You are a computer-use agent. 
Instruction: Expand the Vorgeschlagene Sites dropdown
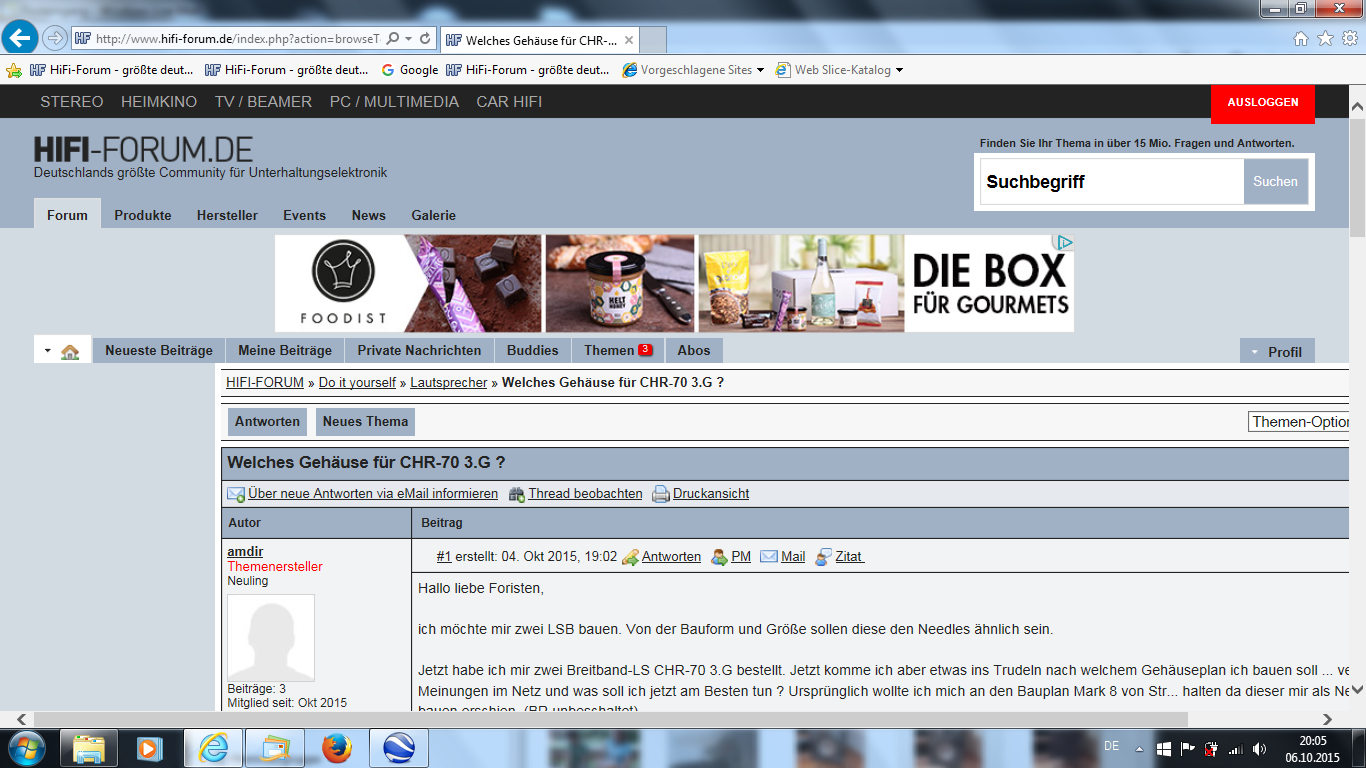[x=760, y=70]
